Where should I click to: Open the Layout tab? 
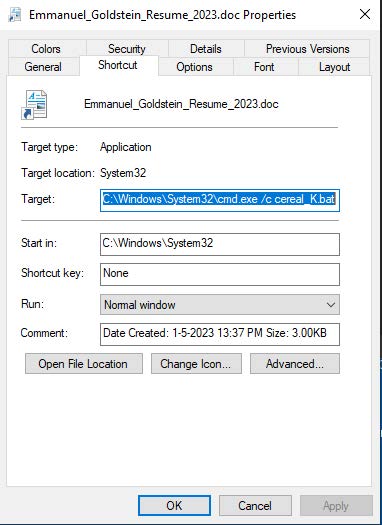(x=334, y=67)
